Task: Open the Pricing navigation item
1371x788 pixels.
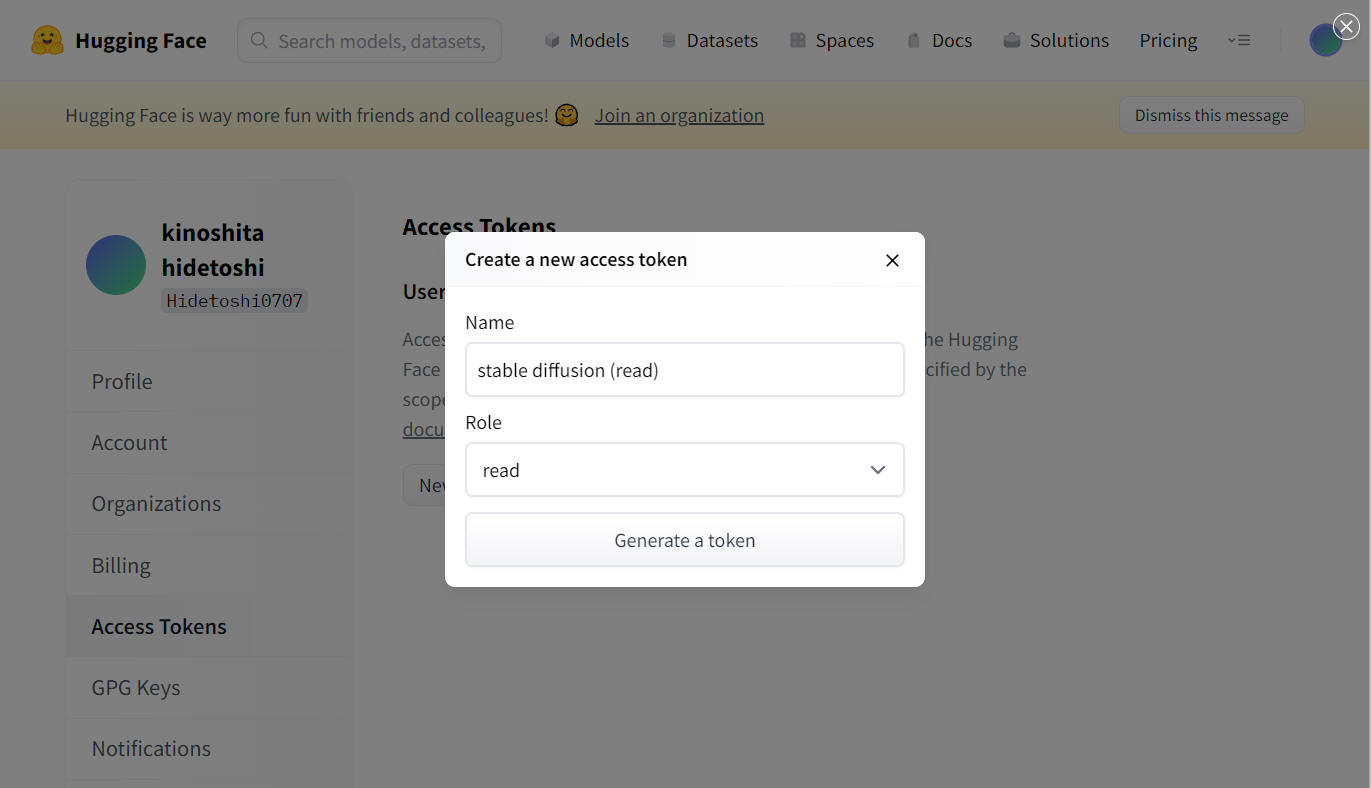Action: coord(1168,40)
